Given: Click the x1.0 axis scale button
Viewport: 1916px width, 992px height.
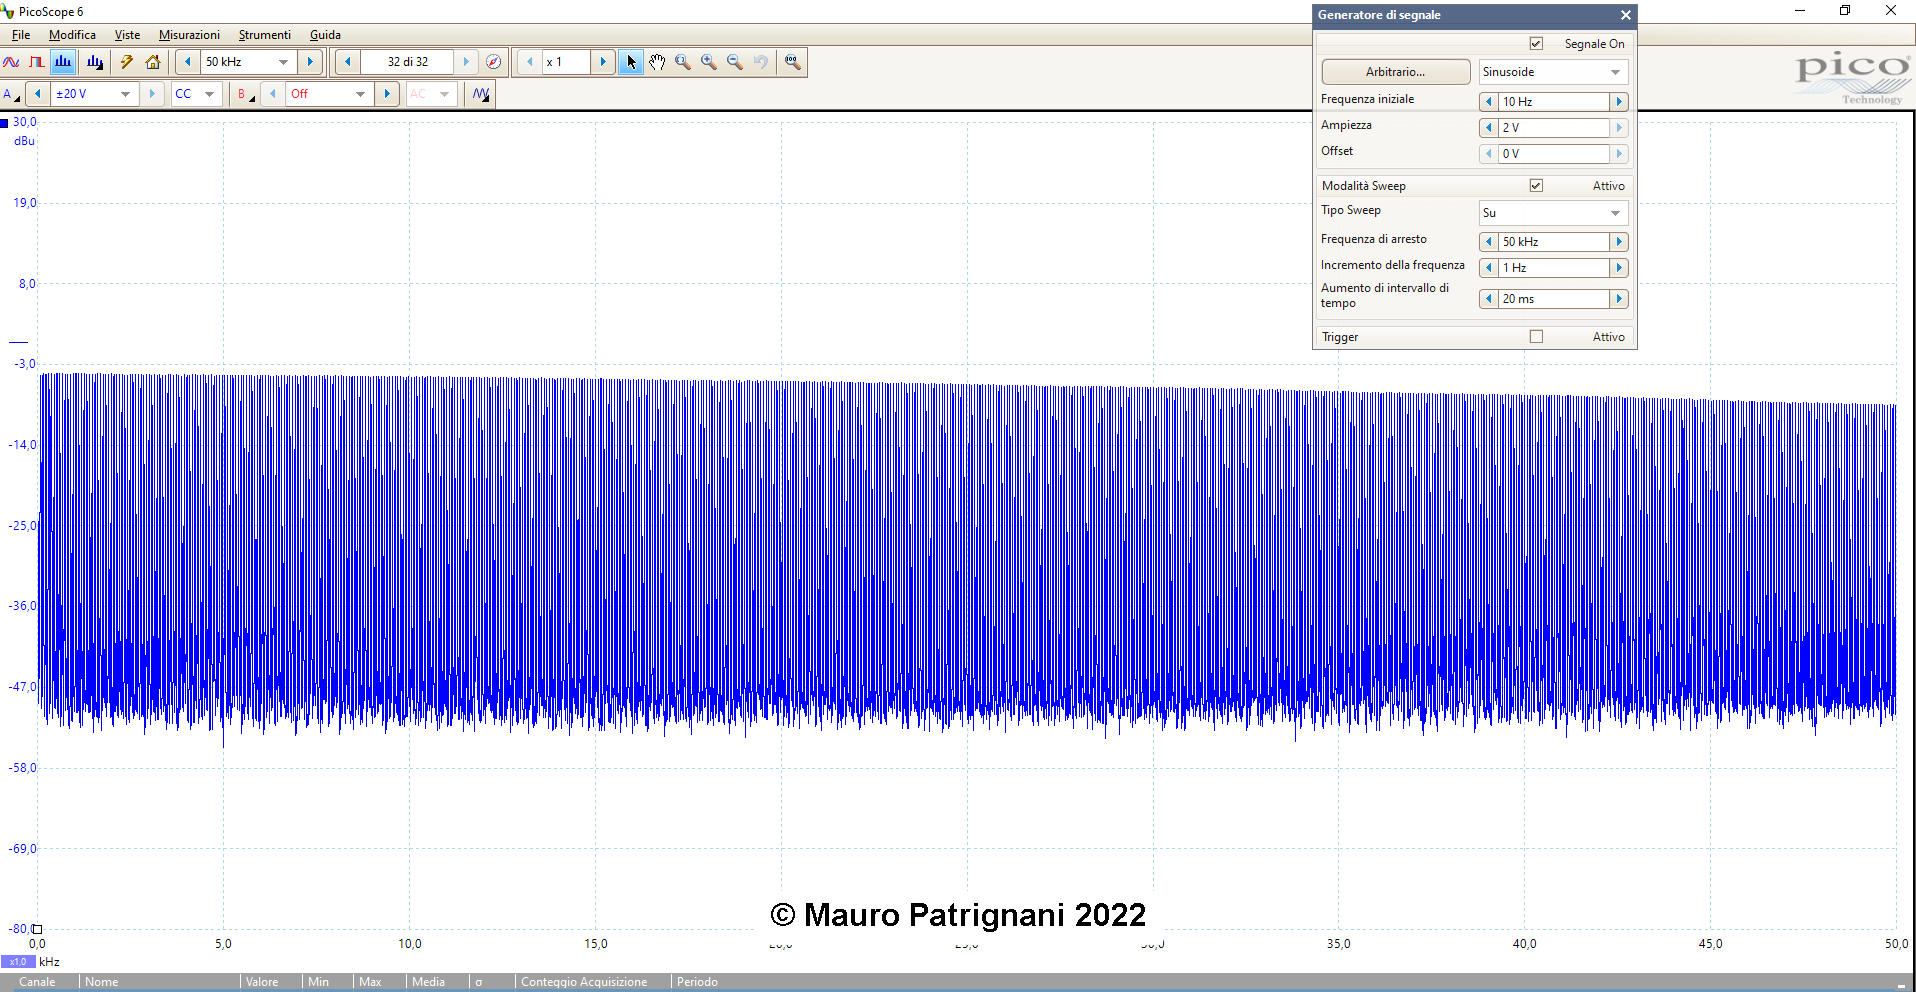Looking at the screenshot, I should [18, 962].
